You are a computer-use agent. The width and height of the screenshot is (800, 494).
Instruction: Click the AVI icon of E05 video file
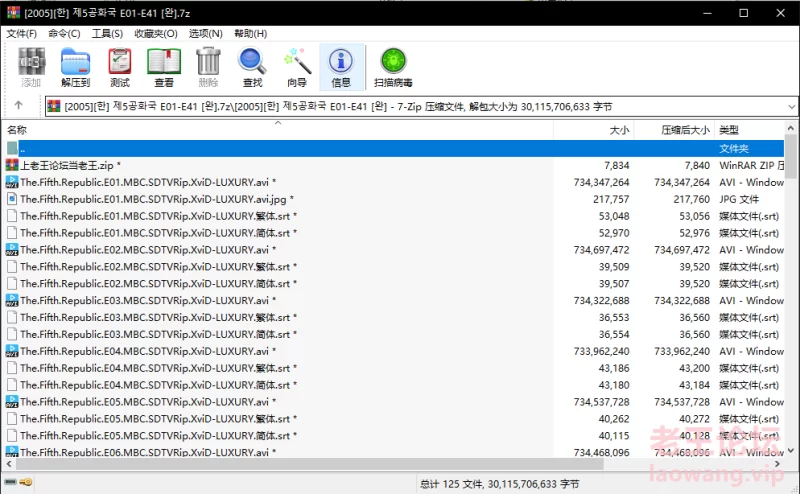coord(12,402)
